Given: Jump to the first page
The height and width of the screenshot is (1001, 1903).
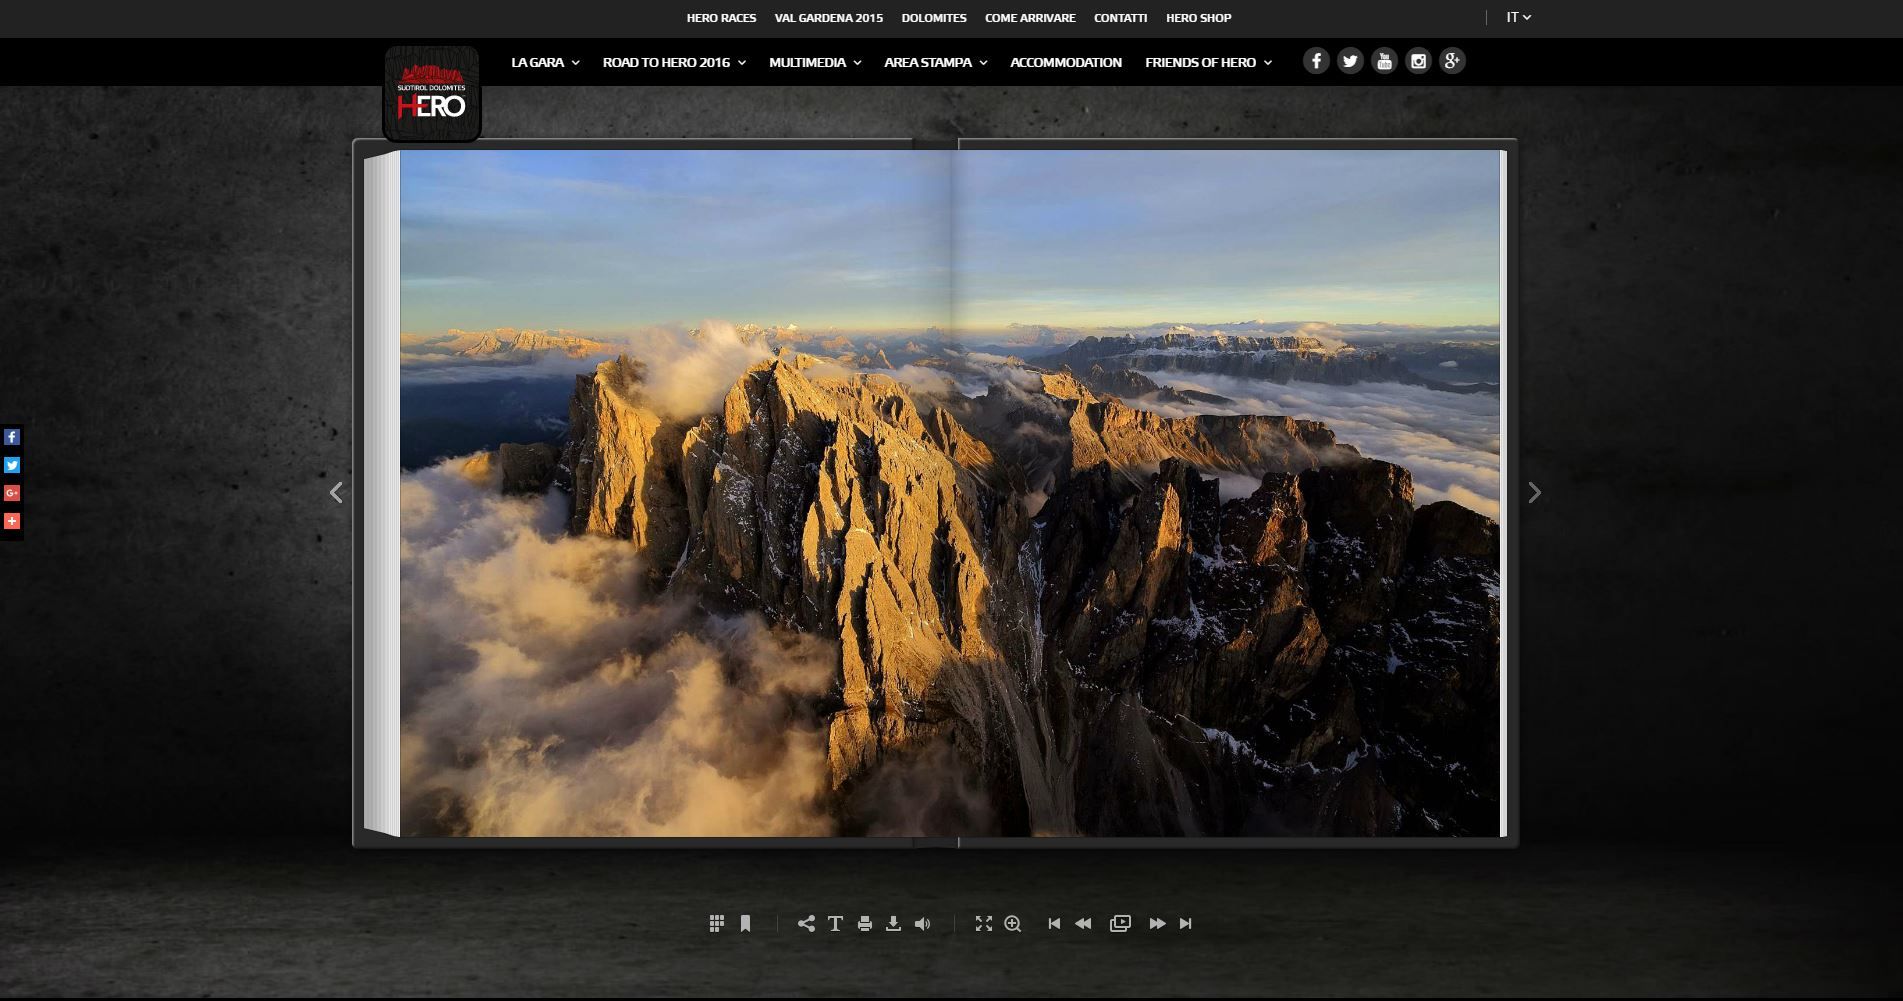Looking at the screenshot, I should tap(1054, 923).
